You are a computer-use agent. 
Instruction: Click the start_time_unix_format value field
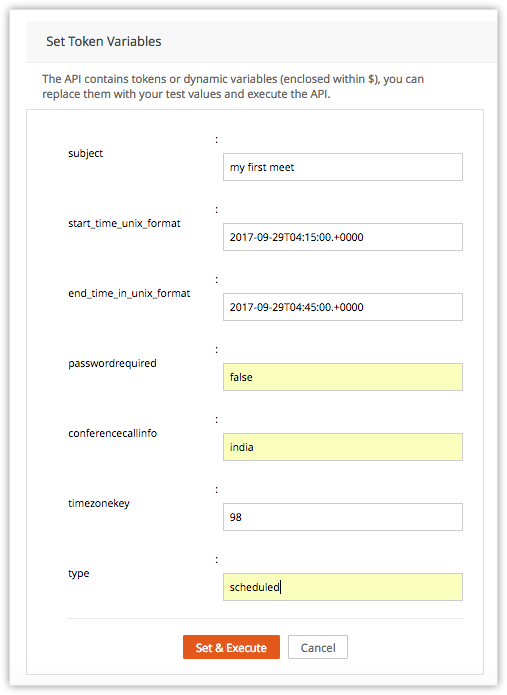click(343, 237)
